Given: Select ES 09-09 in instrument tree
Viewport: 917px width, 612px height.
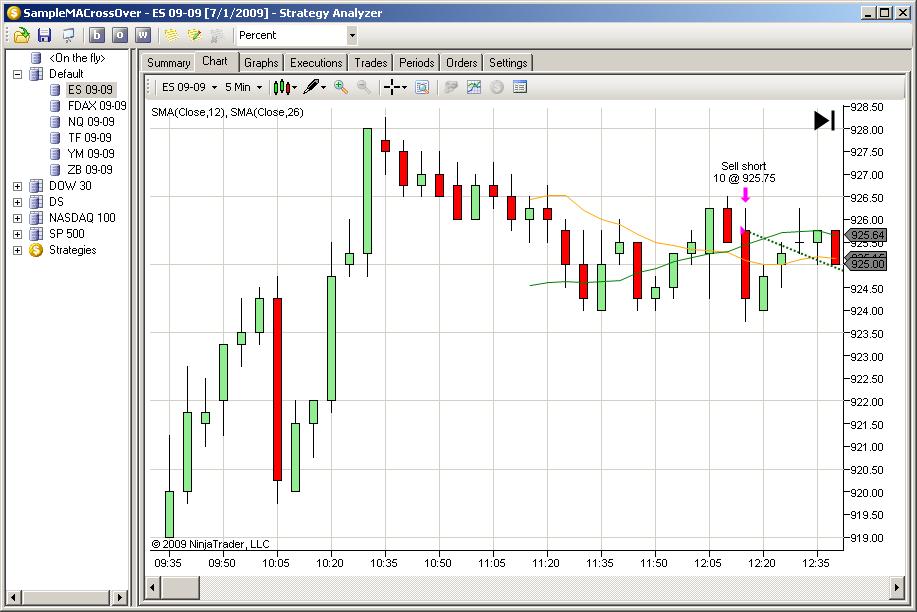Looking at the screenshot, I should pos(90,90).
